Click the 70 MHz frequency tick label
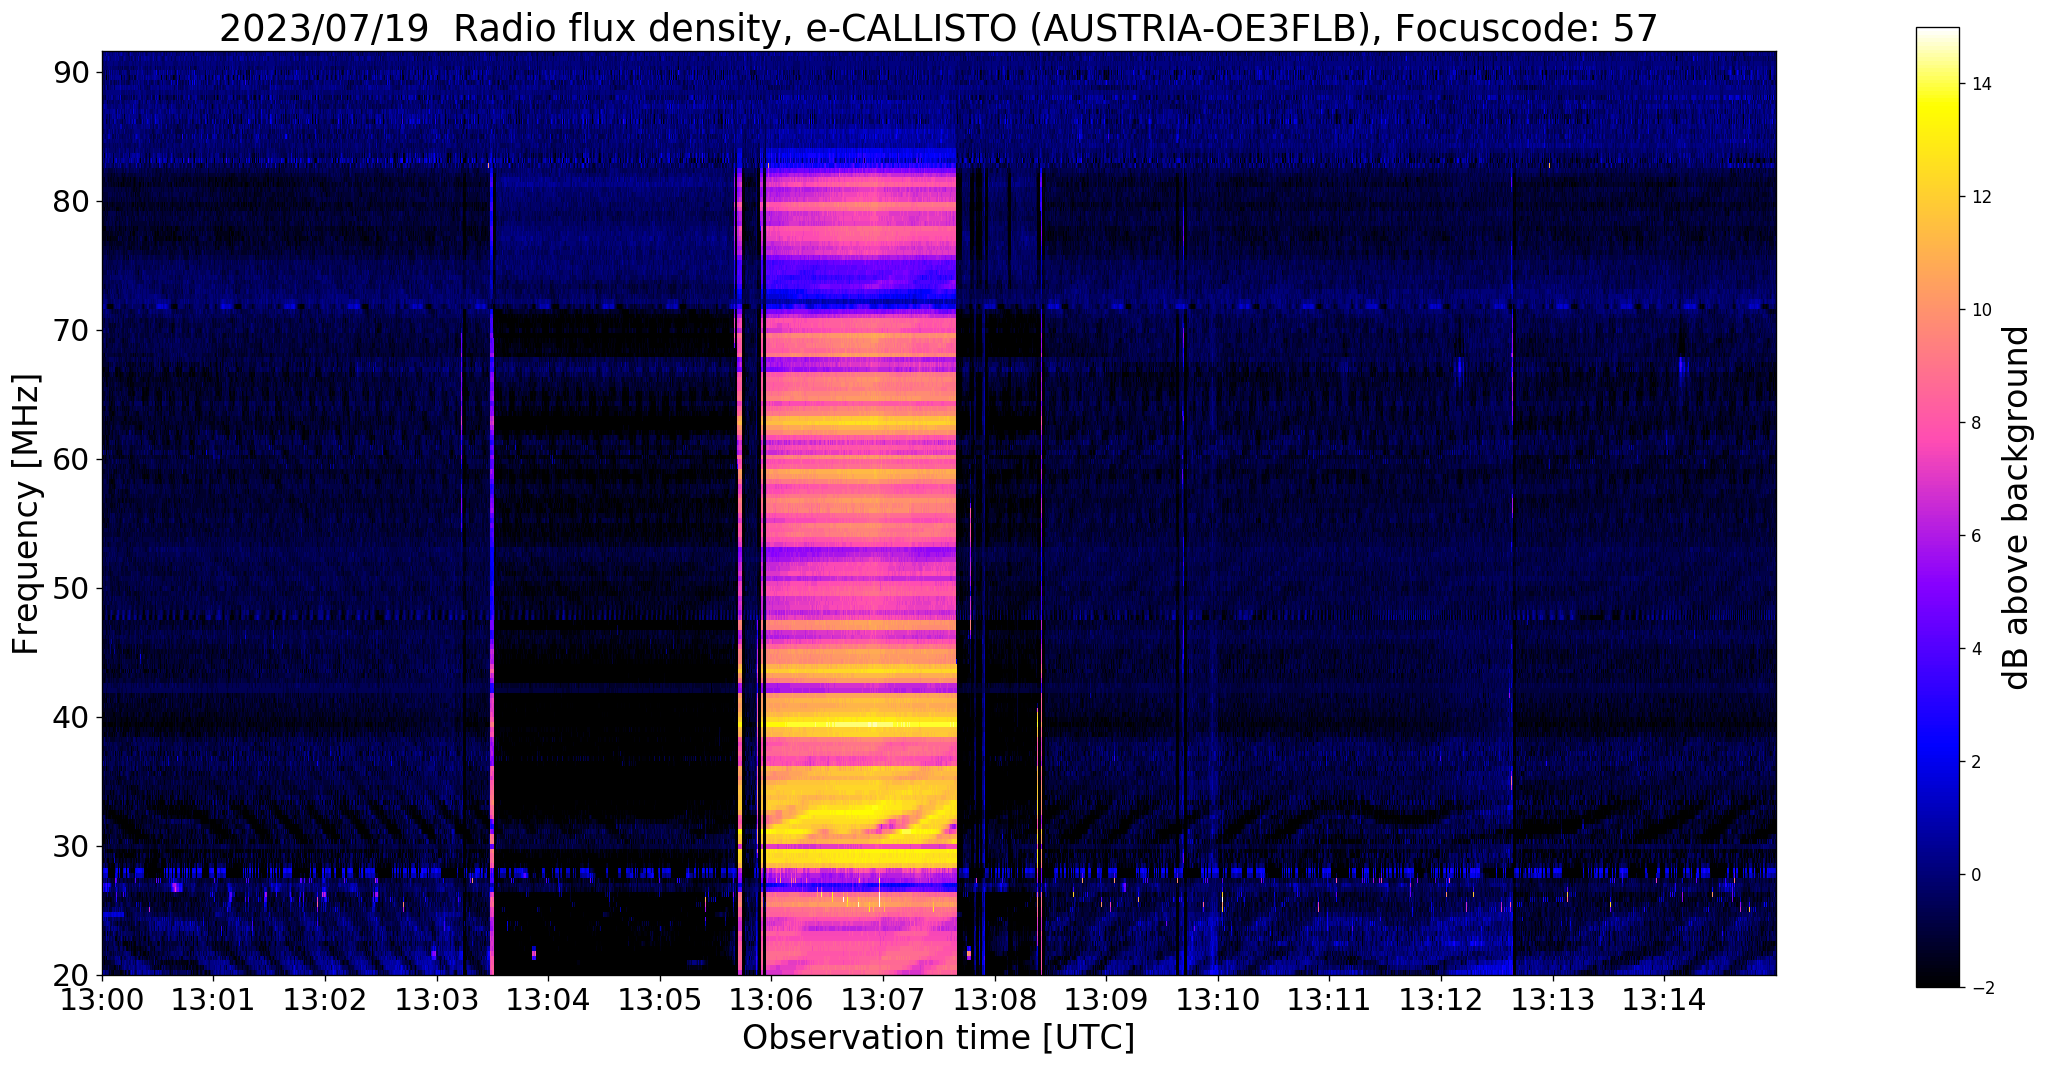 [71, 330]
